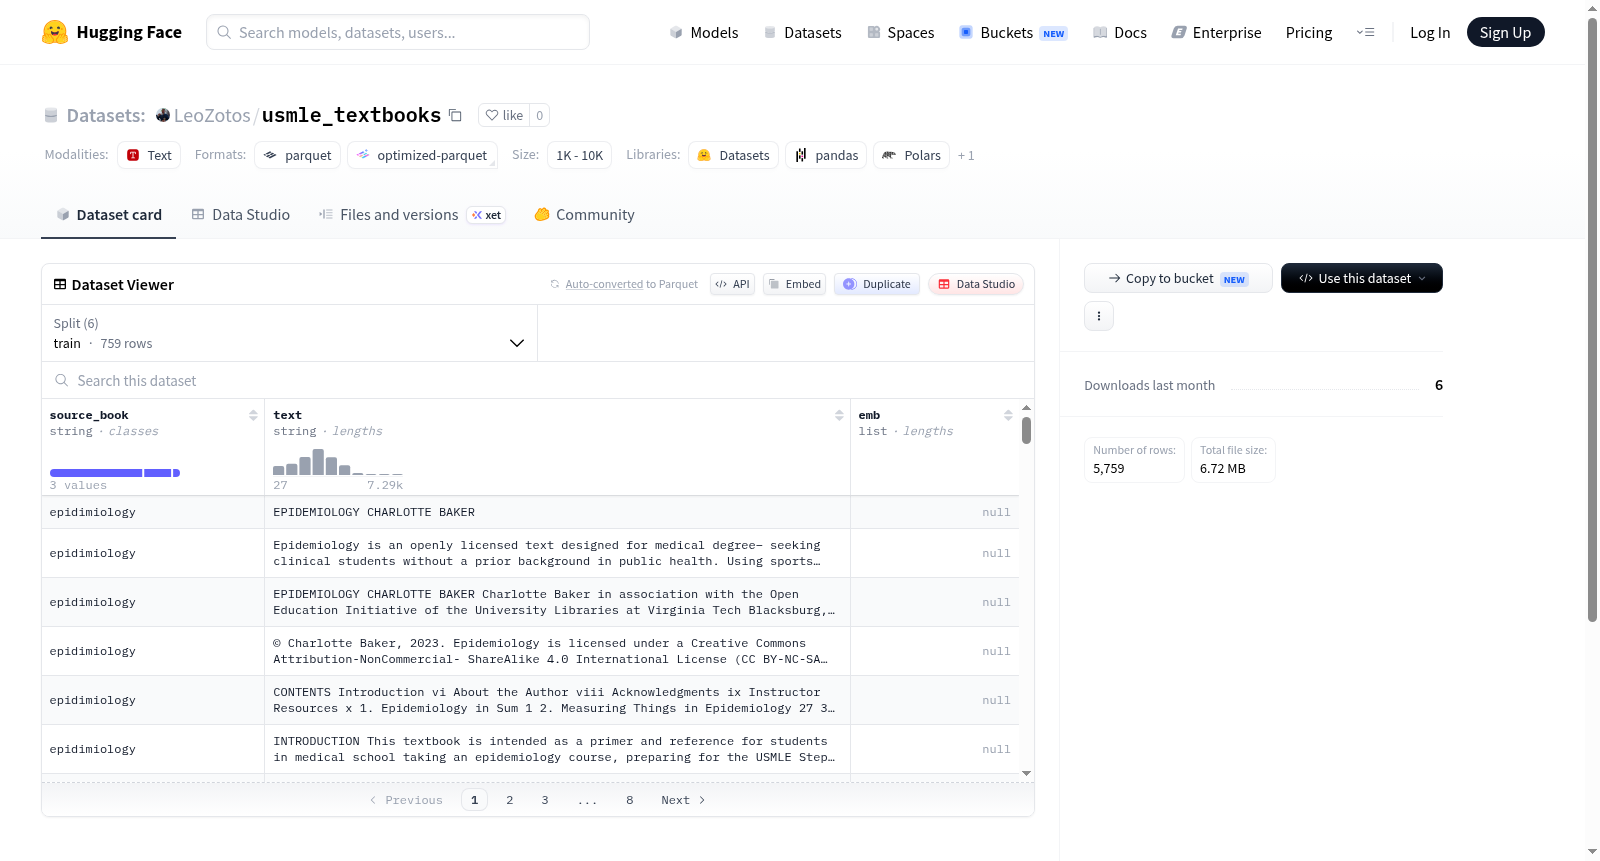Click the table vertical scrollbar thumb
This screenshot has width=1600, height=861.
(x=1026, y=430)
